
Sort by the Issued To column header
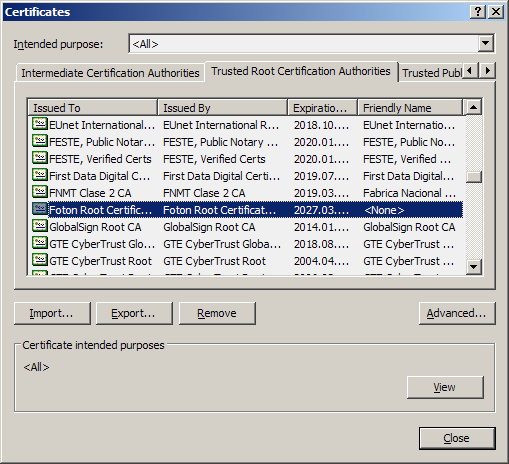click(x=92, y=108)
